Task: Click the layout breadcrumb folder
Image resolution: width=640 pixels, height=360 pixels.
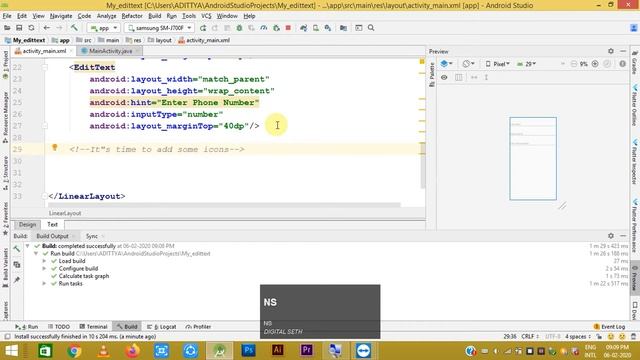Action: click(160, 40)
